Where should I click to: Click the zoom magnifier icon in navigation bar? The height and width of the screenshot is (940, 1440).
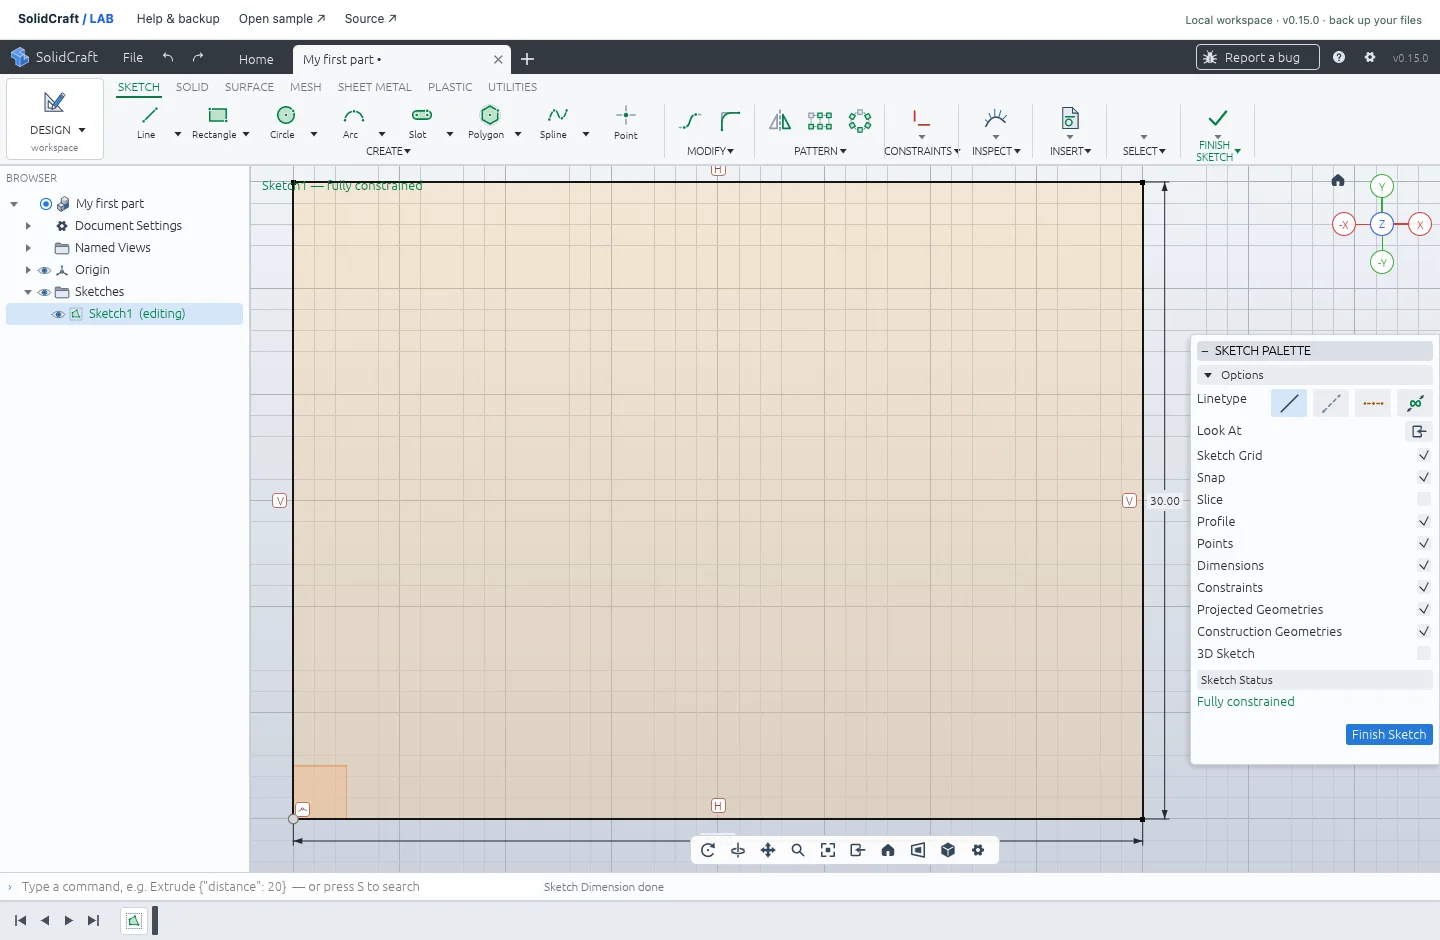tap(798, 850)
